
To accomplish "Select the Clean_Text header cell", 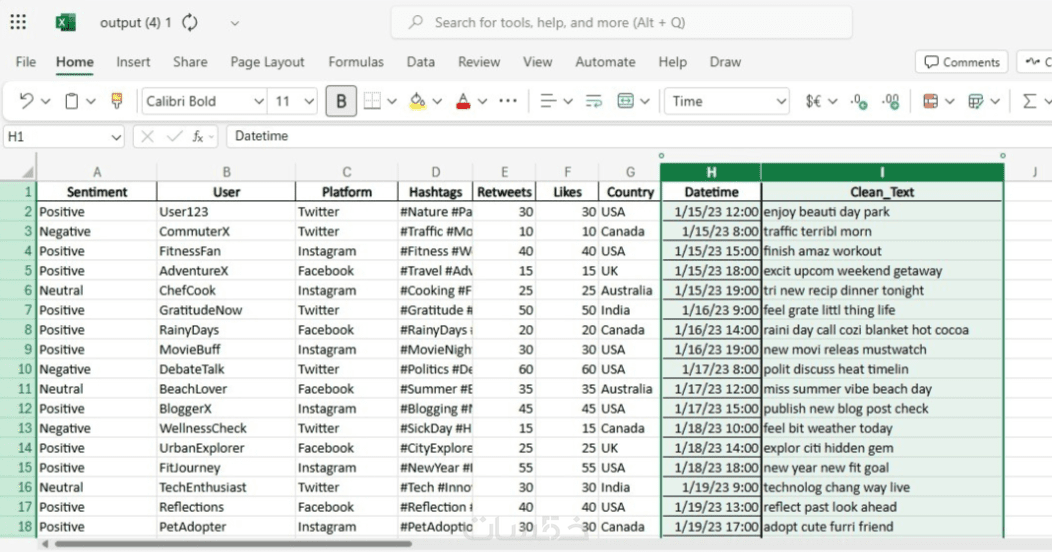I will click(x=882, y=192).
